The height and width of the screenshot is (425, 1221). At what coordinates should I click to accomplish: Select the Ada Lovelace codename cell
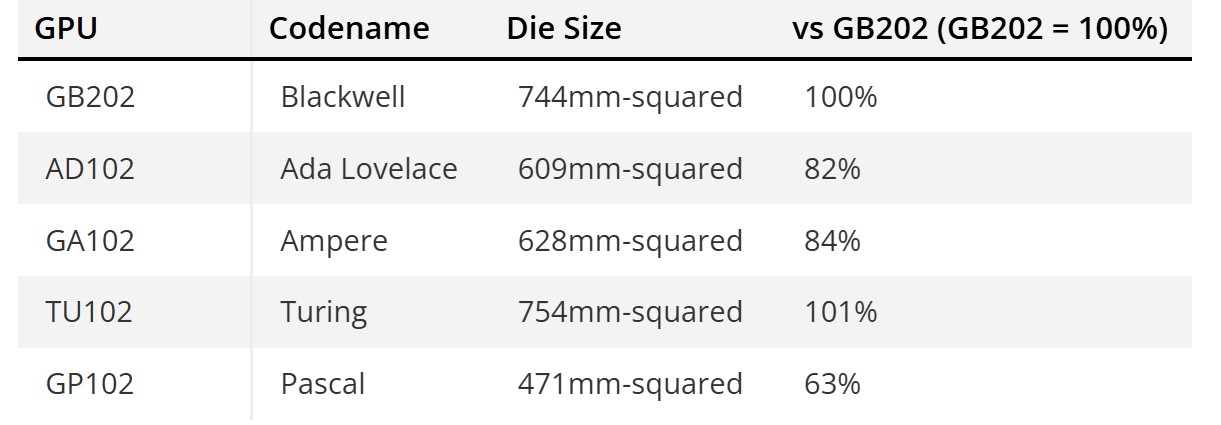369,169
